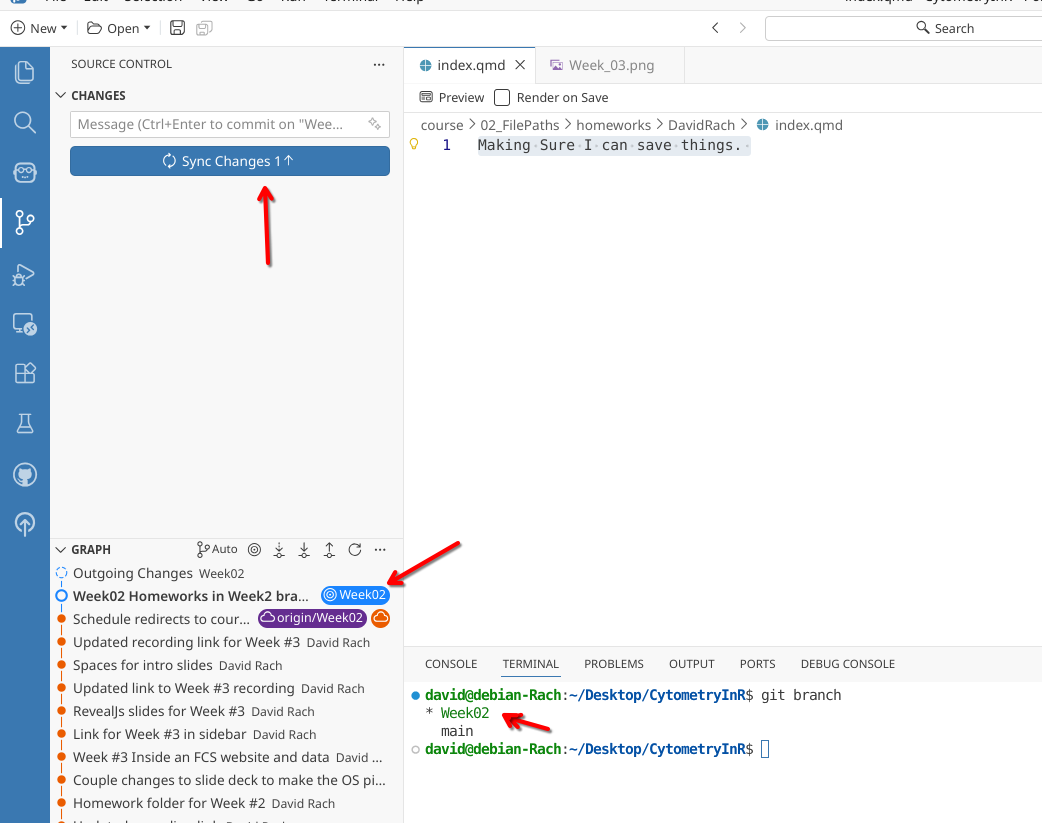This screenshot has width=1042, height=823.
Task: Click the Preview button
Action: pyautogui.click(x=452, y=97)
